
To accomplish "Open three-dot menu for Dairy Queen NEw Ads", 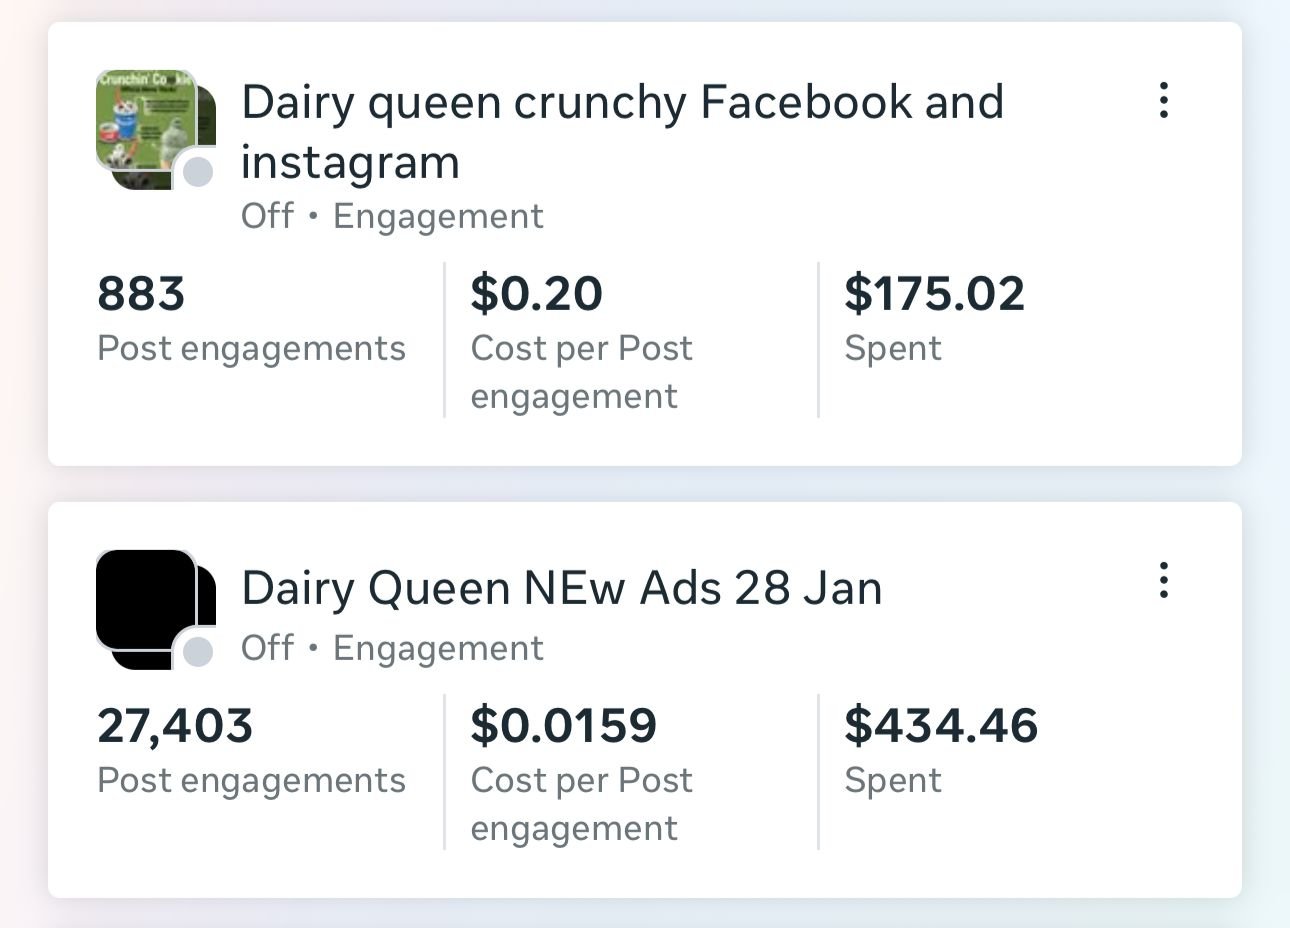I will tap(1163, 581).
